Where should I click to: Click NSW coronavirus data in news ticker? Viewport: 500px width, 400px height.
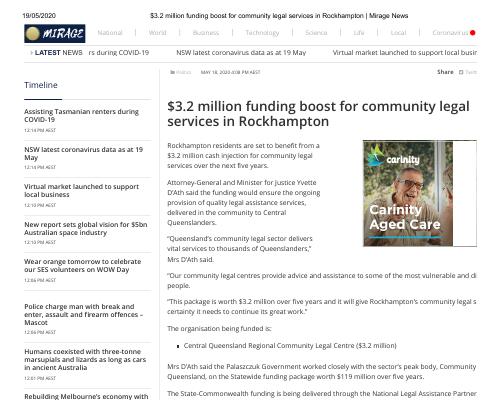[x=241, y=53]
